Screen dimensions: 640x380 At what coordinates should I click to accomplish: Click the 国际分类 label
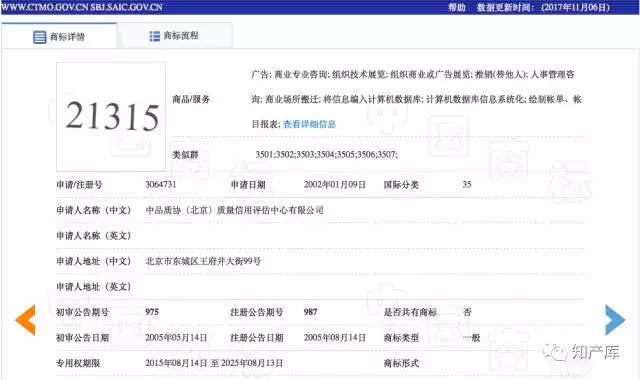click(401, 184)
